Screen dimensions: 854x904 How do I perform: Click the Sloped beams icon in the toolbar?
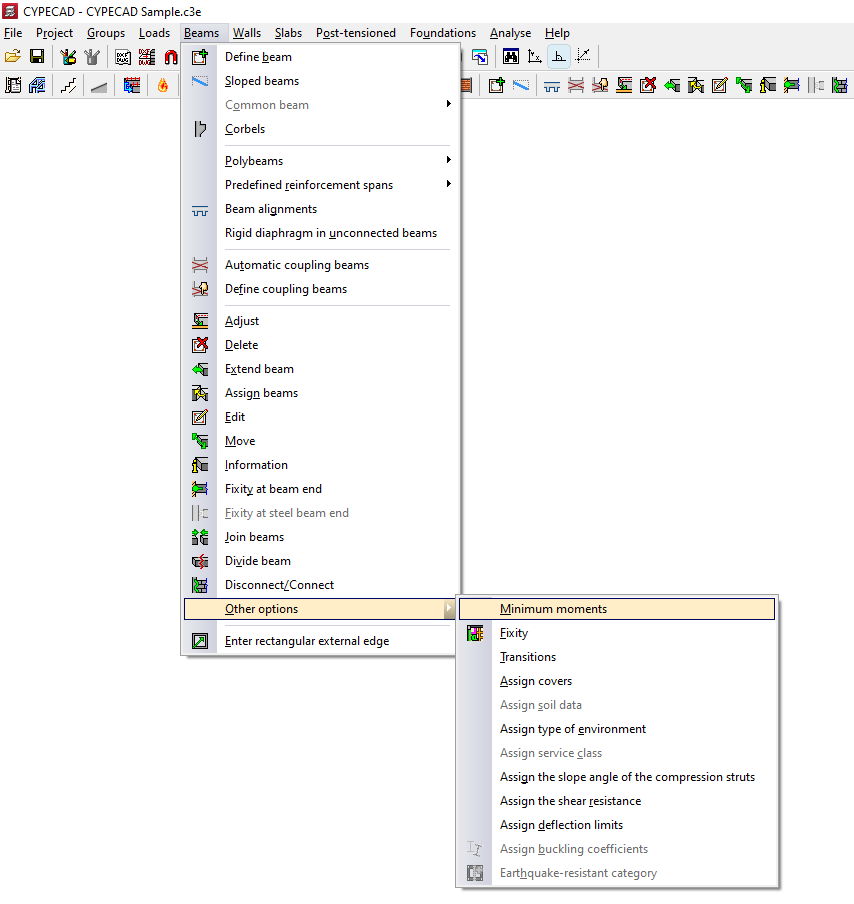tap(521, 86)
